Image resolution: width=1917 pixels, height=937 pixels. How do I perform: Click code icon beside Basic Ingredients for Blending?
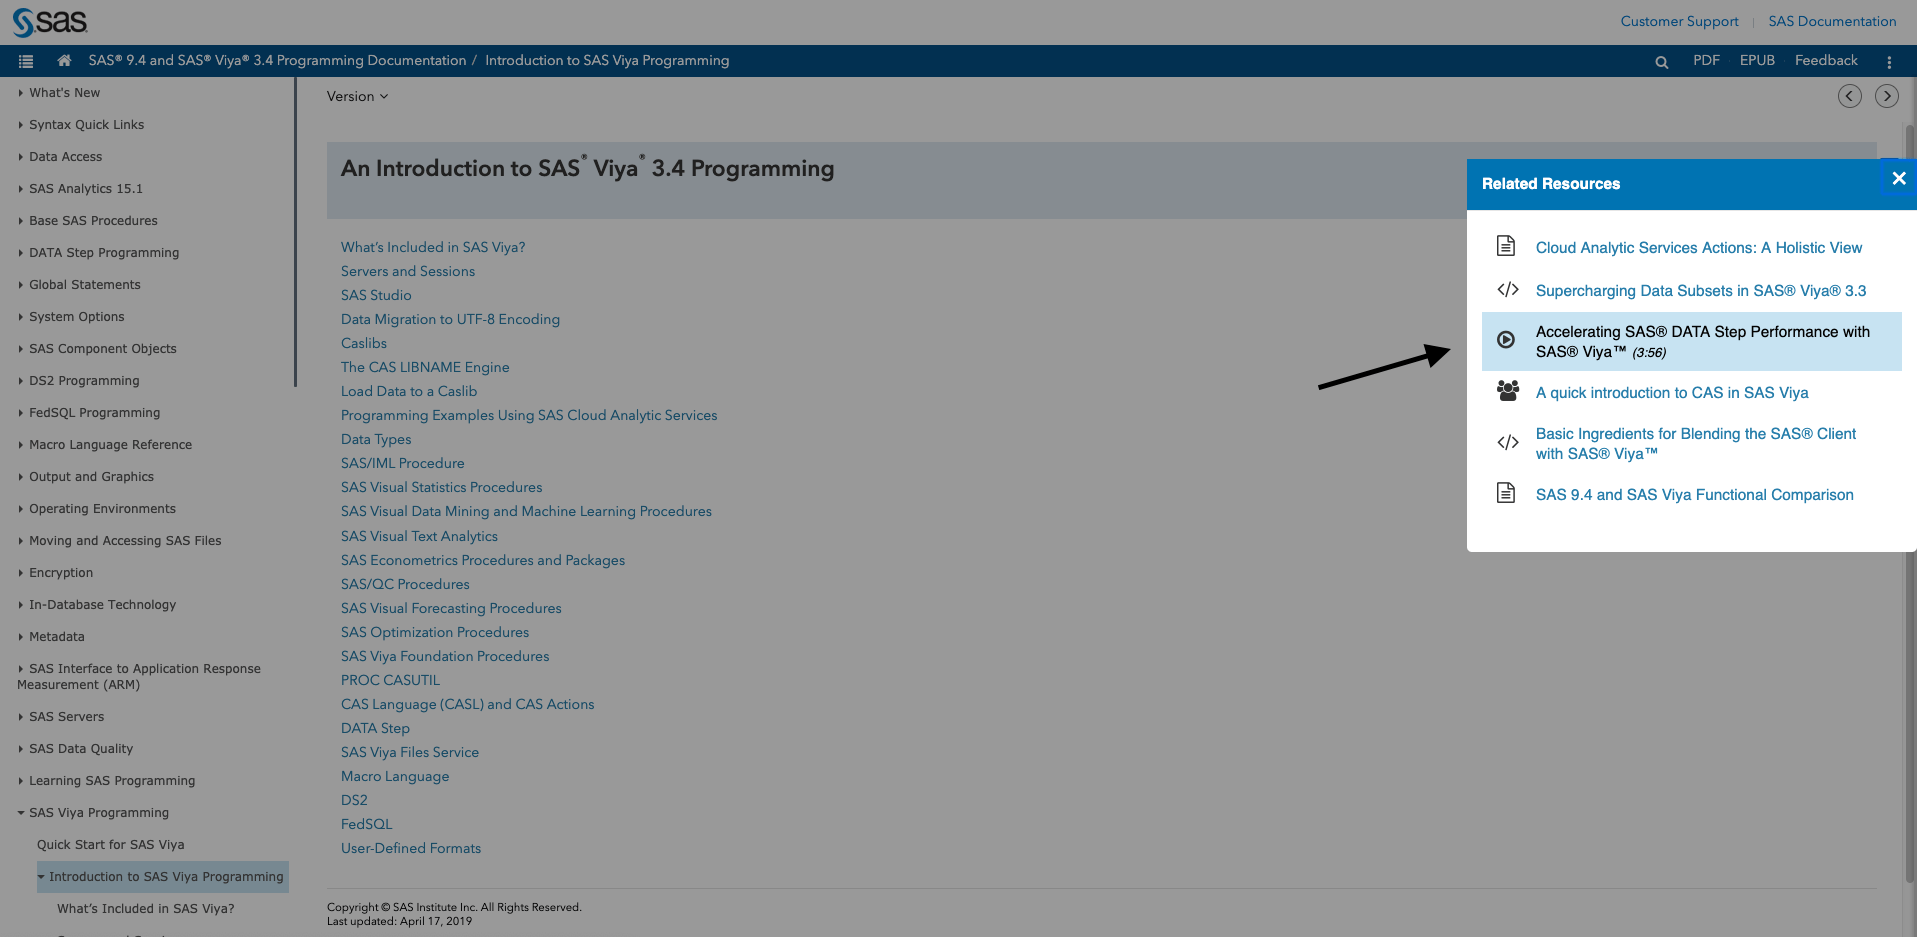coord(1508,442)
